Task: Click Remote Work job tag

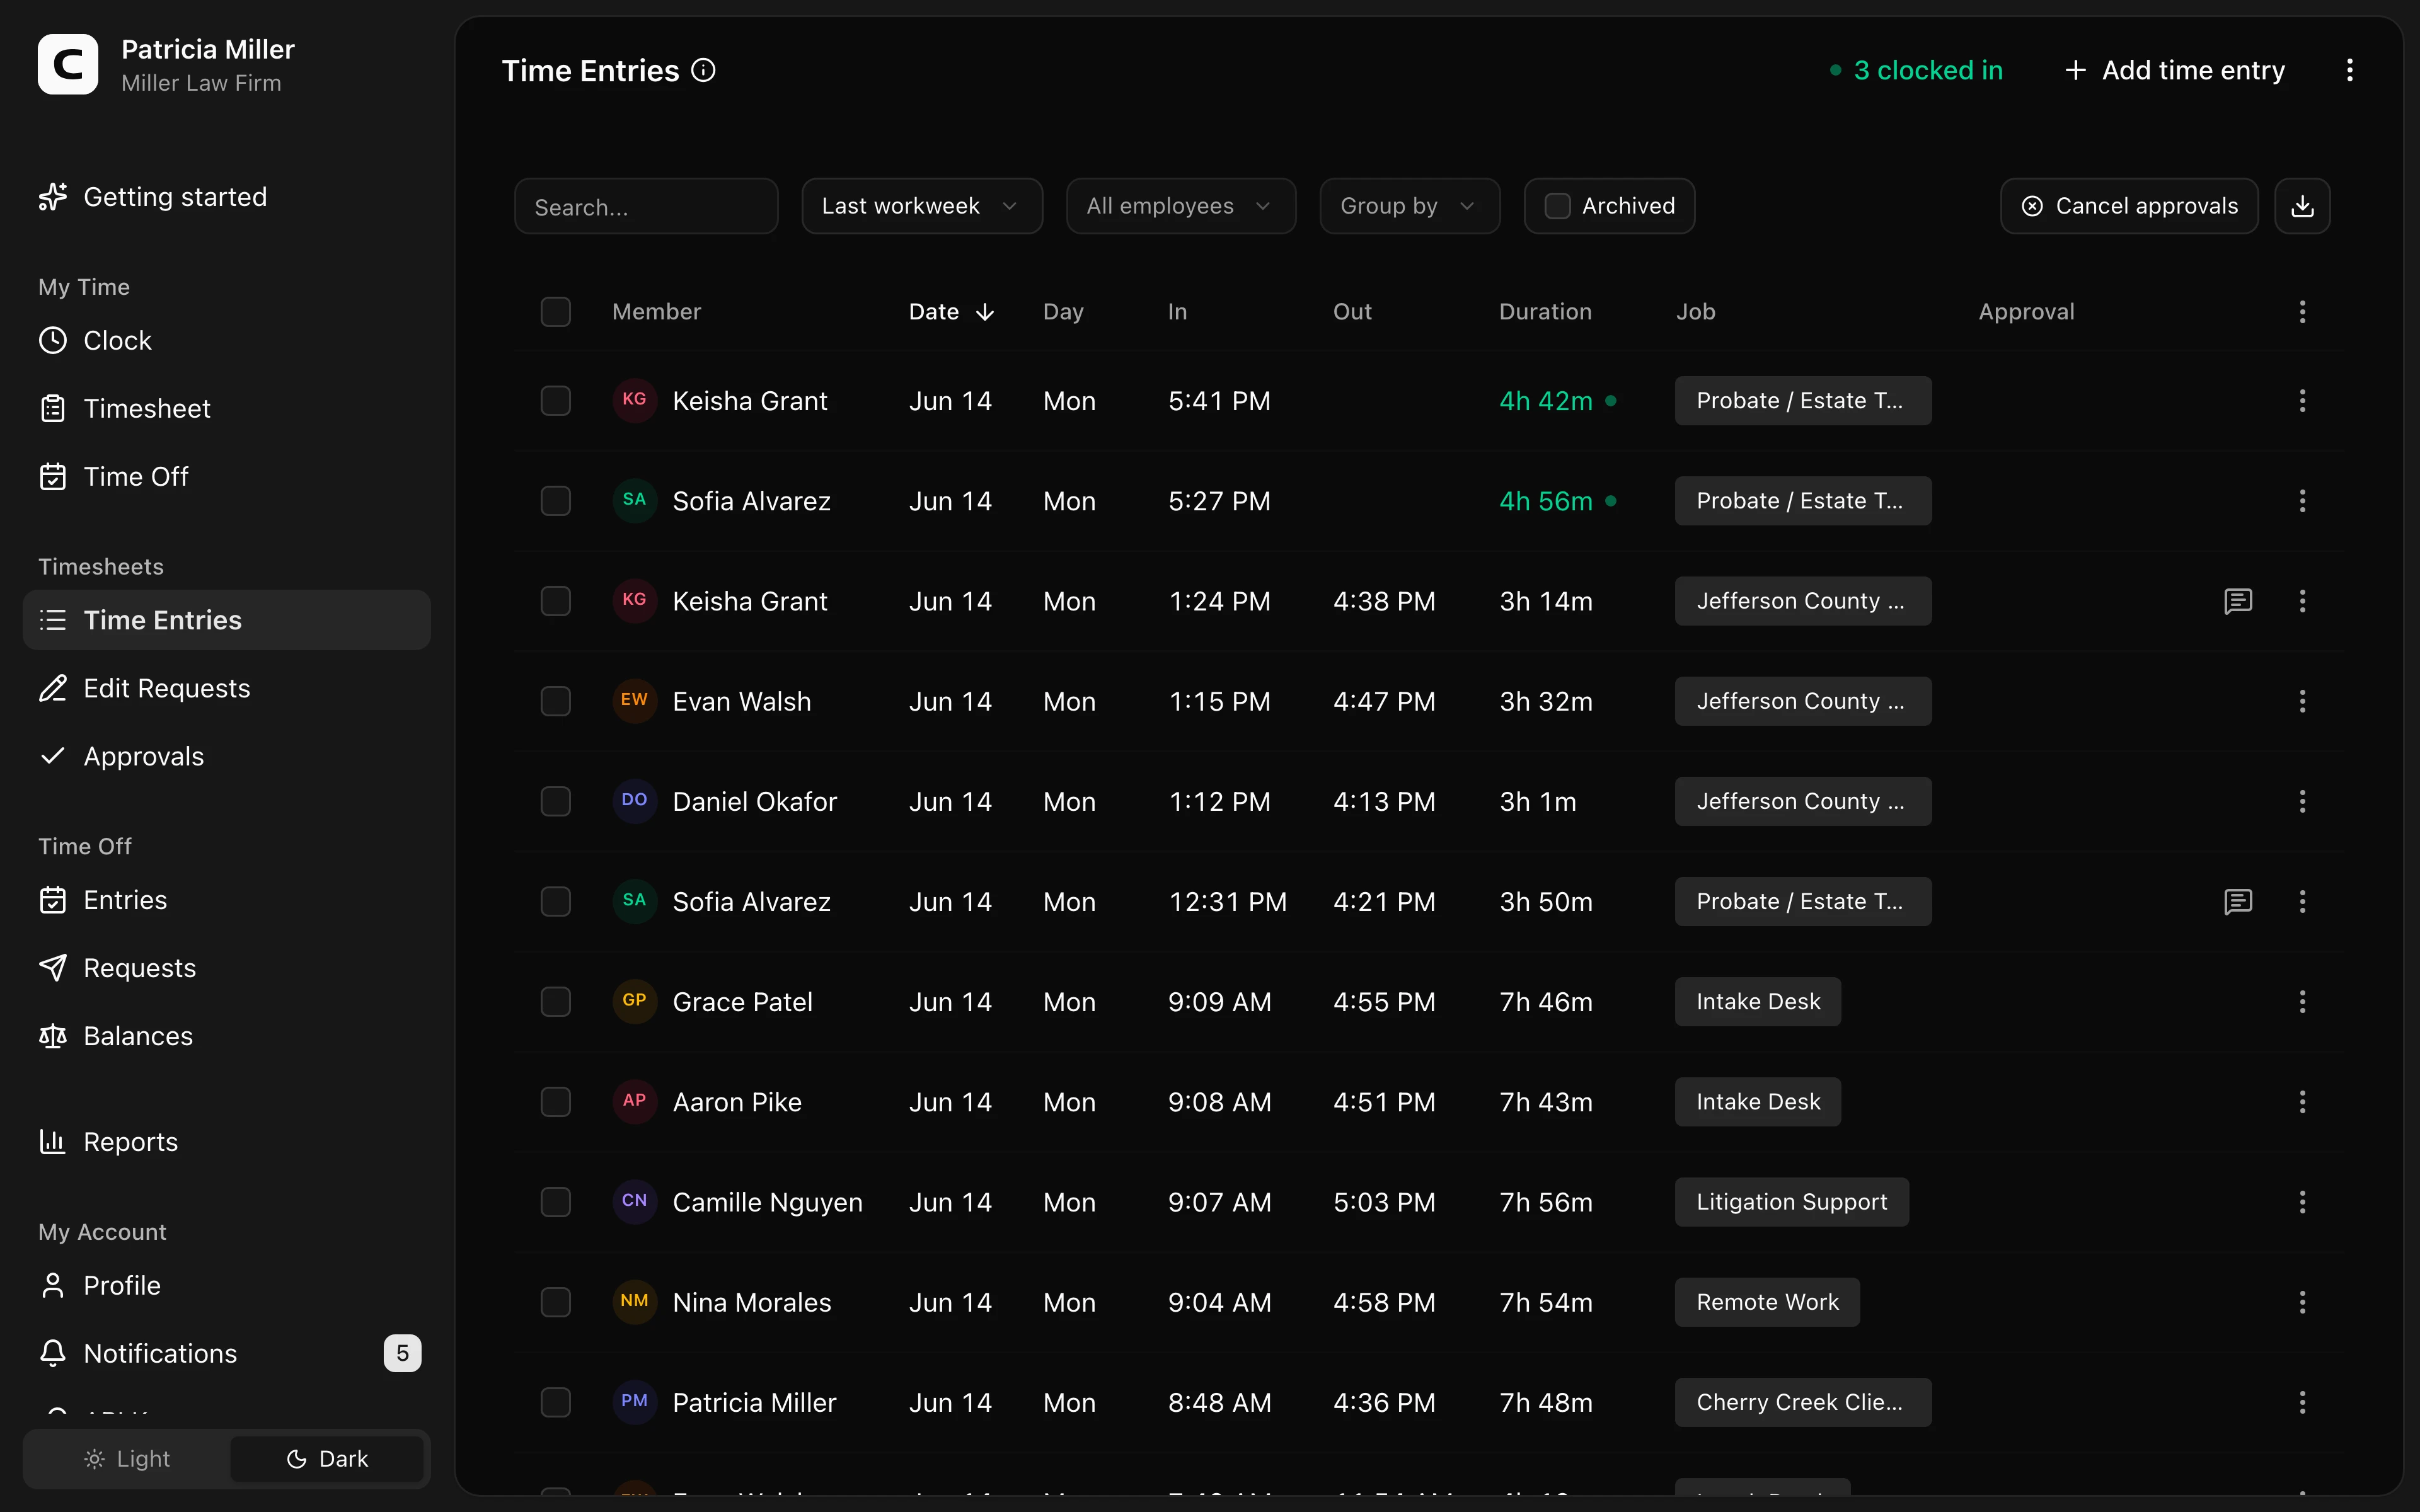Action: [x=1767, y=1302]
